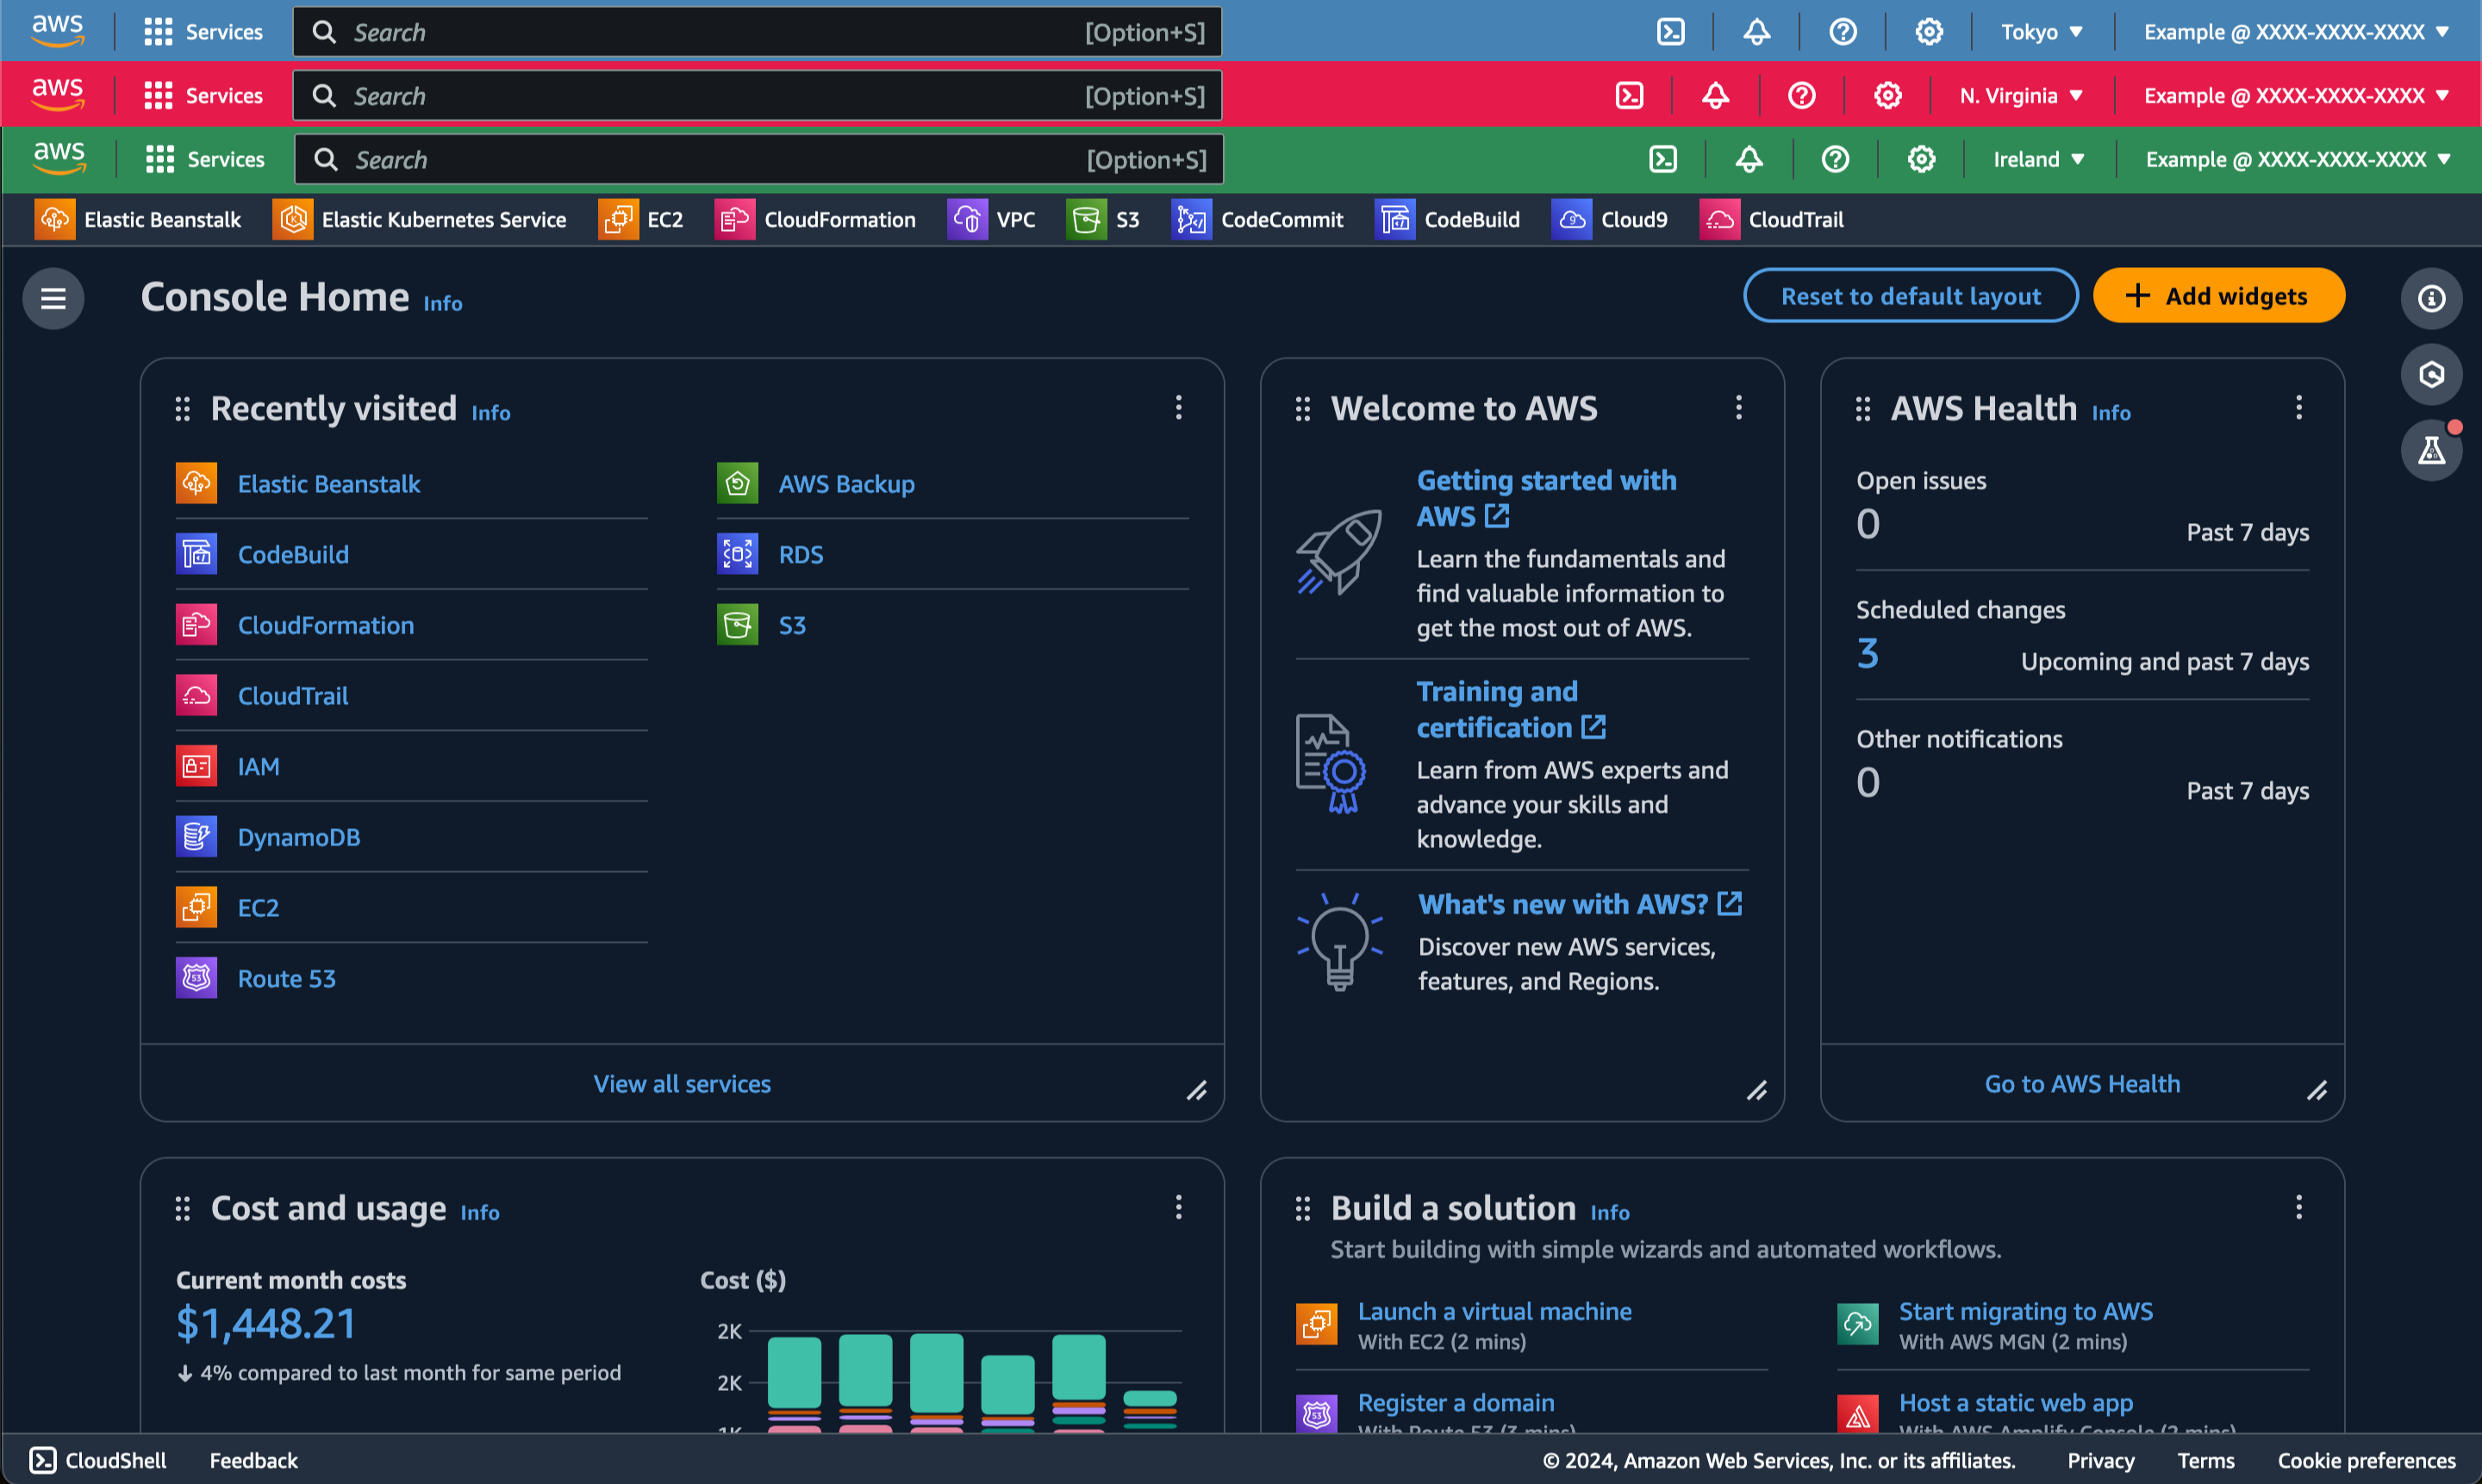Open Recently visited widget options menu

1178,407
